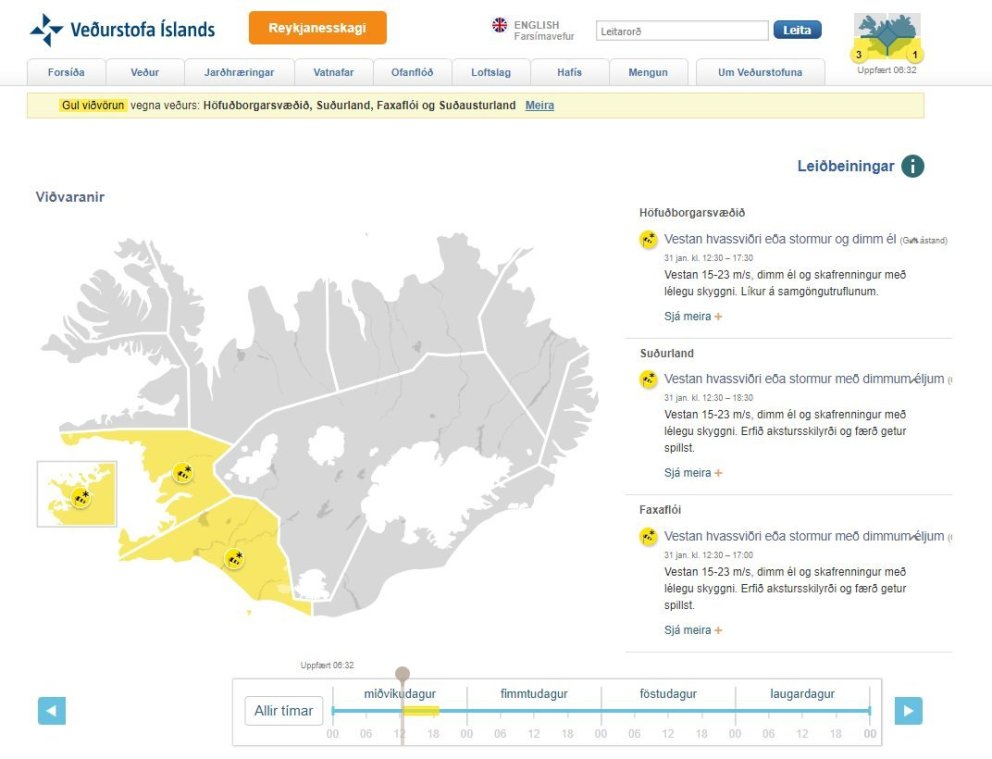The image size is (992, 759).
Task: Click the Veðurstofa Íslands logo
Action: pos(123,30)
